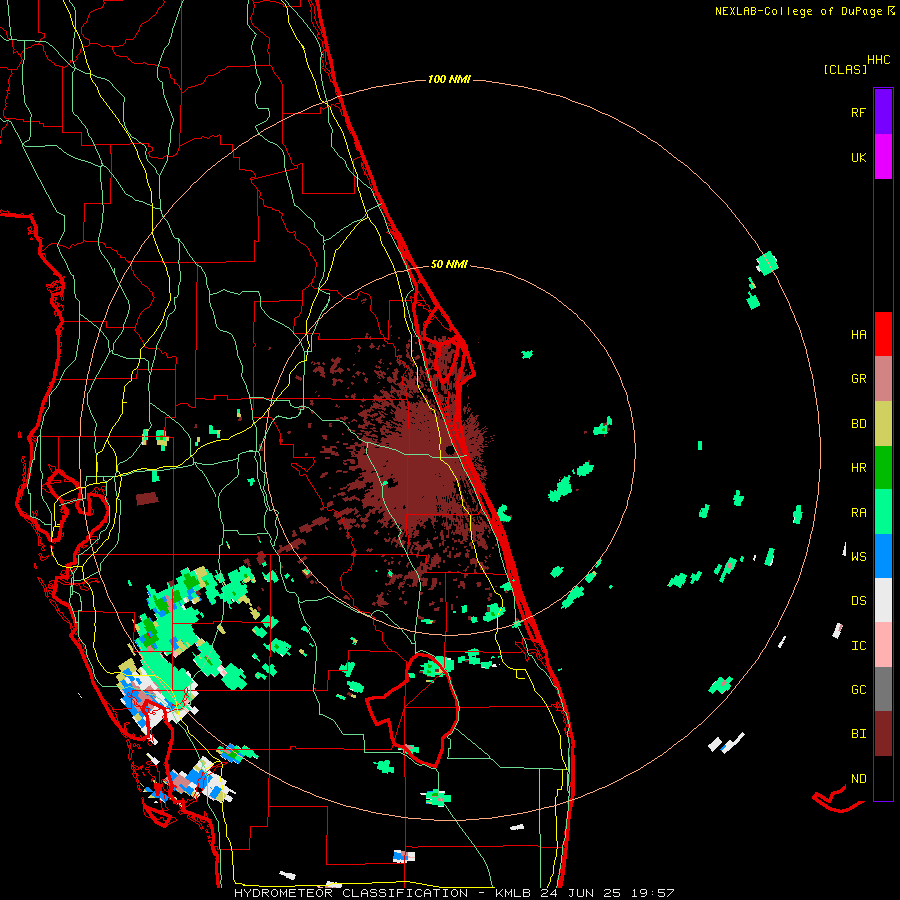900x900 pixels.
Task: Click the 50 NMI range ring label
Action: point(449,264)
